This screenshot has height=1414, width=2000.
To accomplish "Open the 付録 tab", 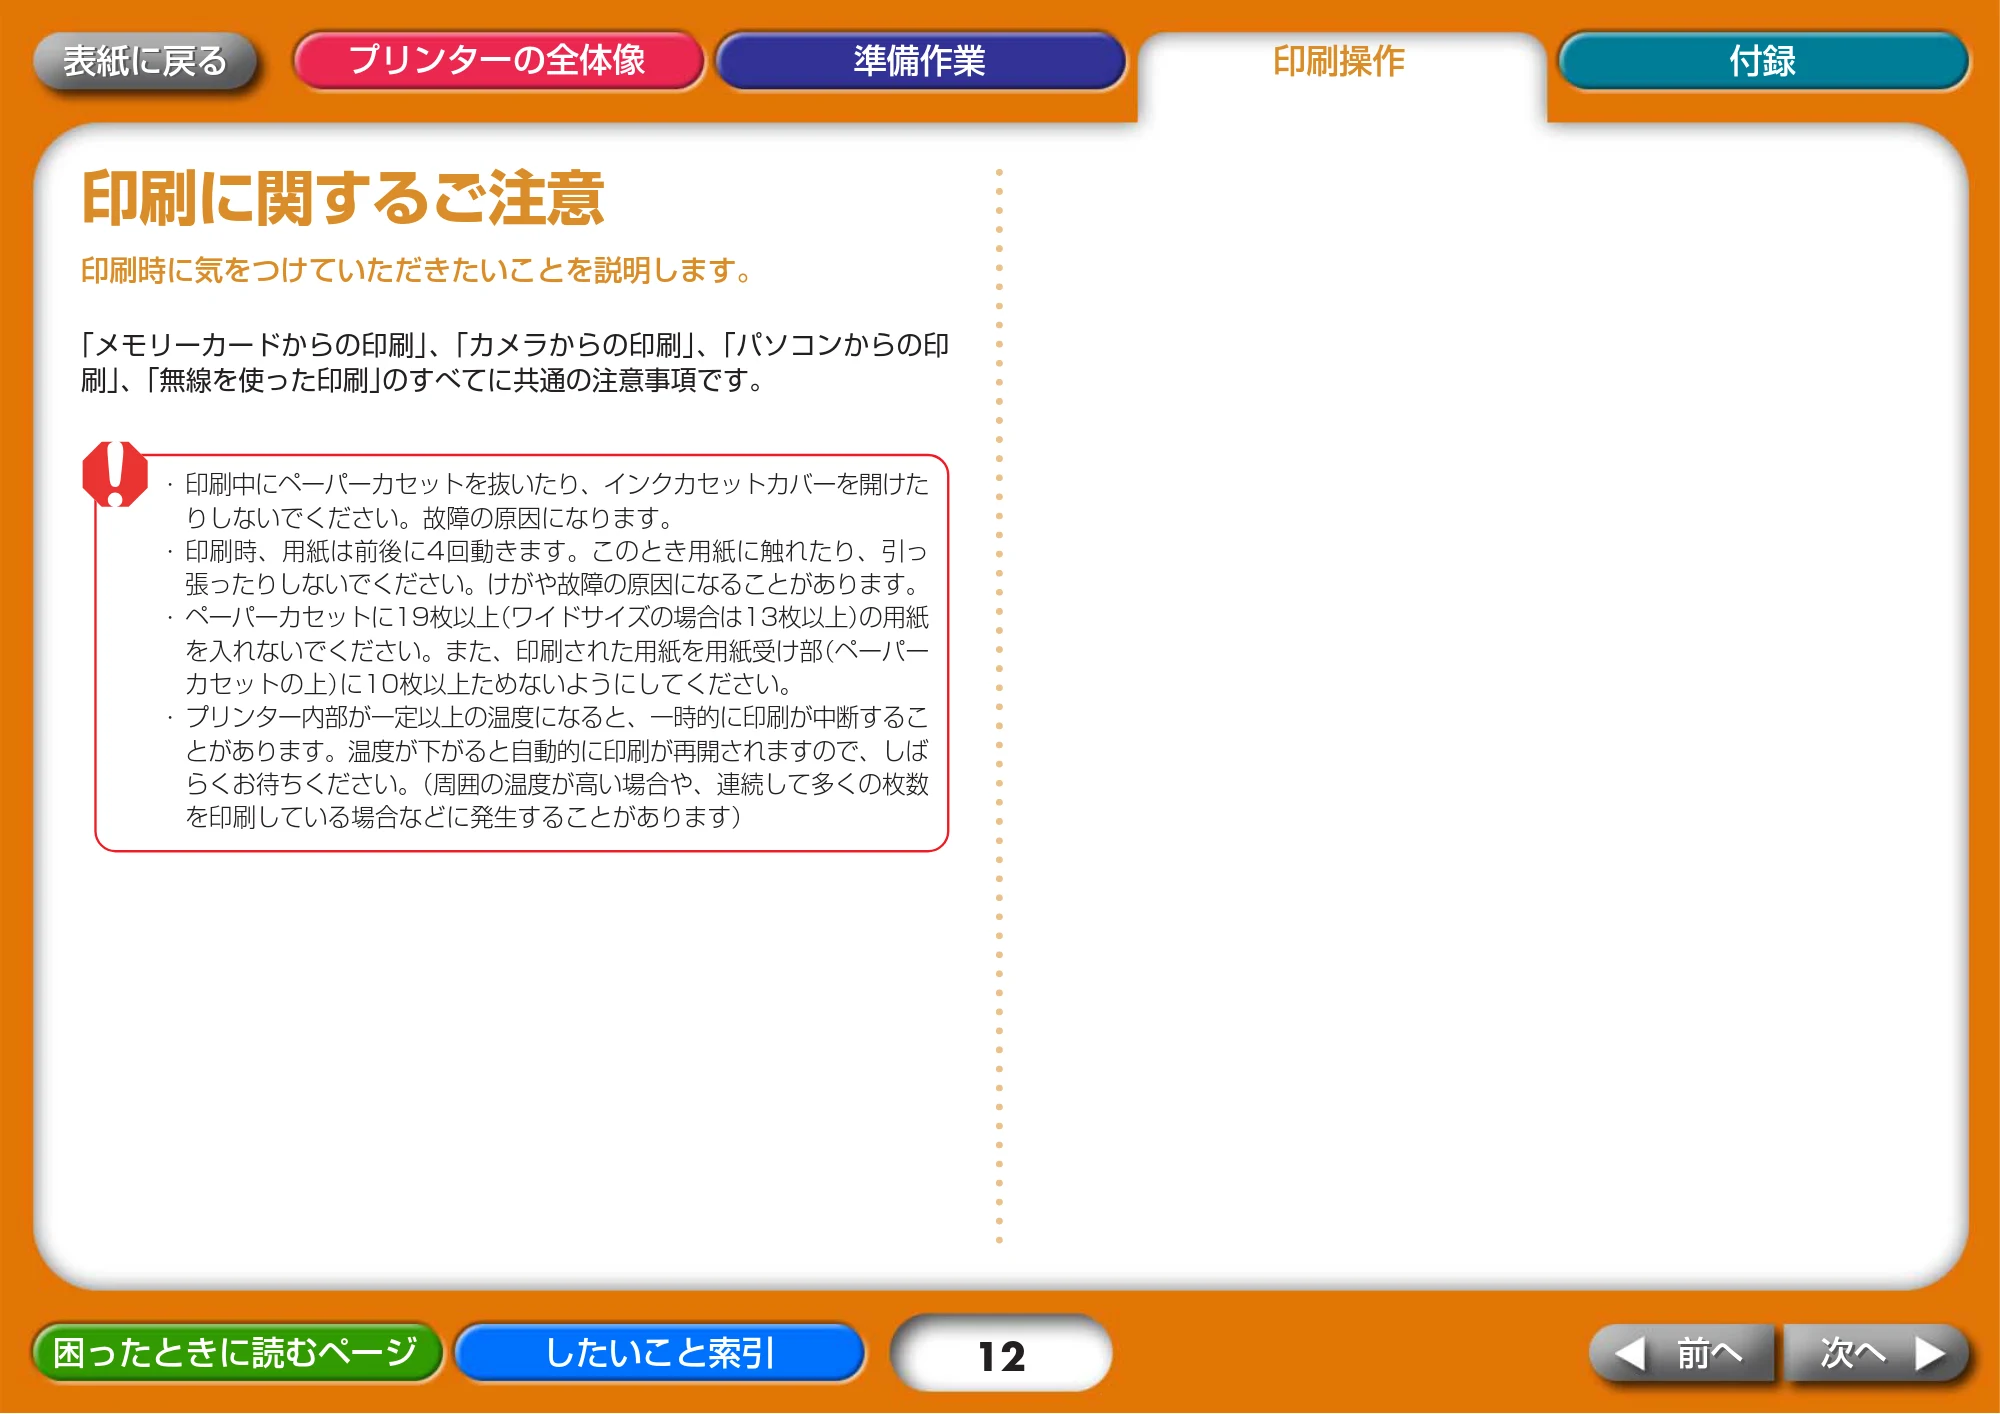I will 1763,61.
